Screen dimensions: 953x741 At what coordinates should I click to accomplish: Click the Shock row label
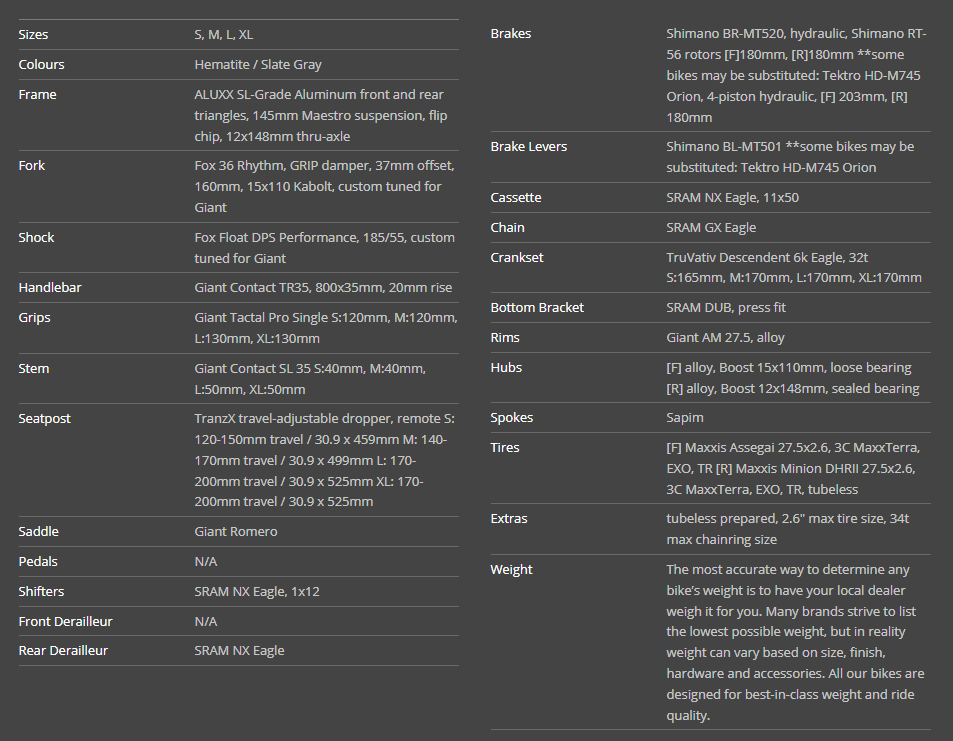[36, 238]
